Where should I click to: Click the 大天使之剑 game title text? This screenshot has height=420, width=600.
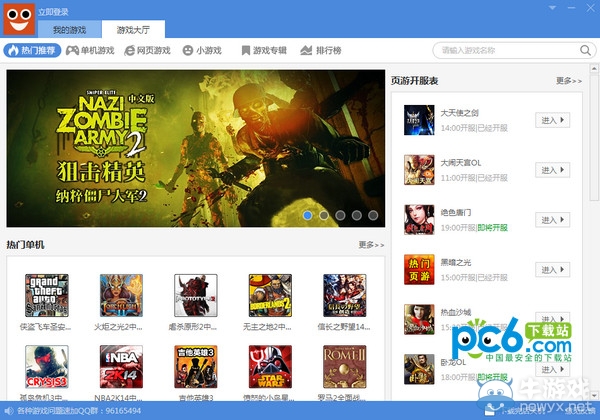[x=460, y=113]
